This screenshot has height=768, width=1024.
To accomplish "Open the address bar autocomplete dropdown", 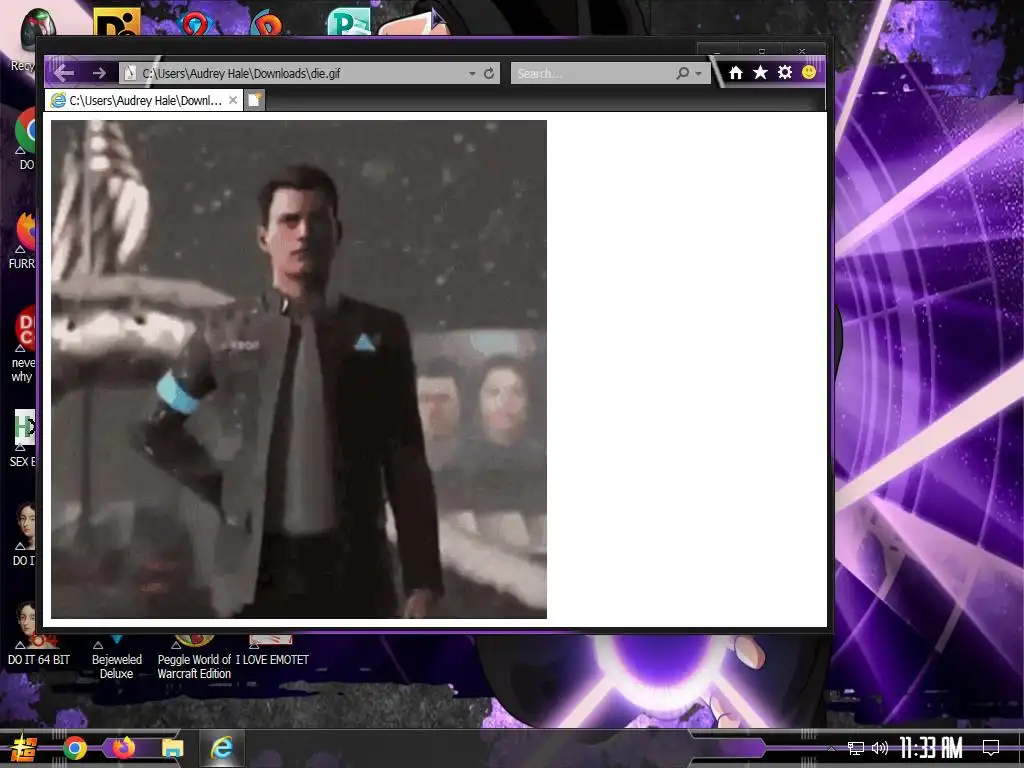I will 472,74.
